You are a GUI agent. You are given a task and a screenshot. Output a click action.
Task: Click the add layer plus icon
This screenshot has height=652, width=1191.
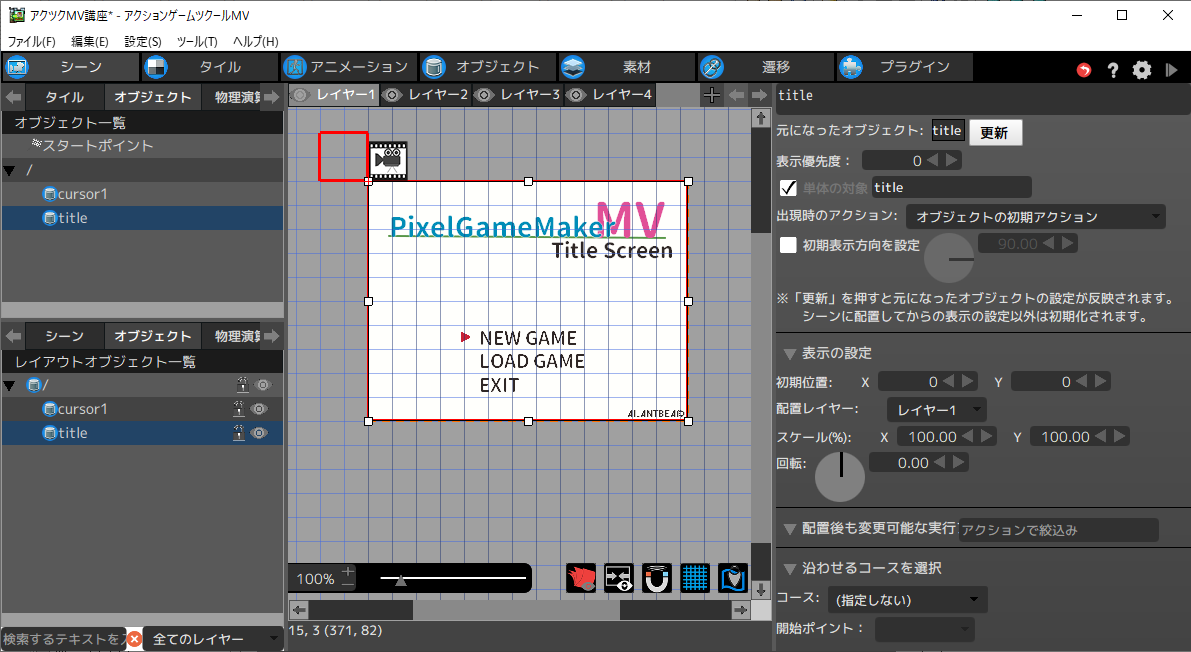[x=711, y=95]
